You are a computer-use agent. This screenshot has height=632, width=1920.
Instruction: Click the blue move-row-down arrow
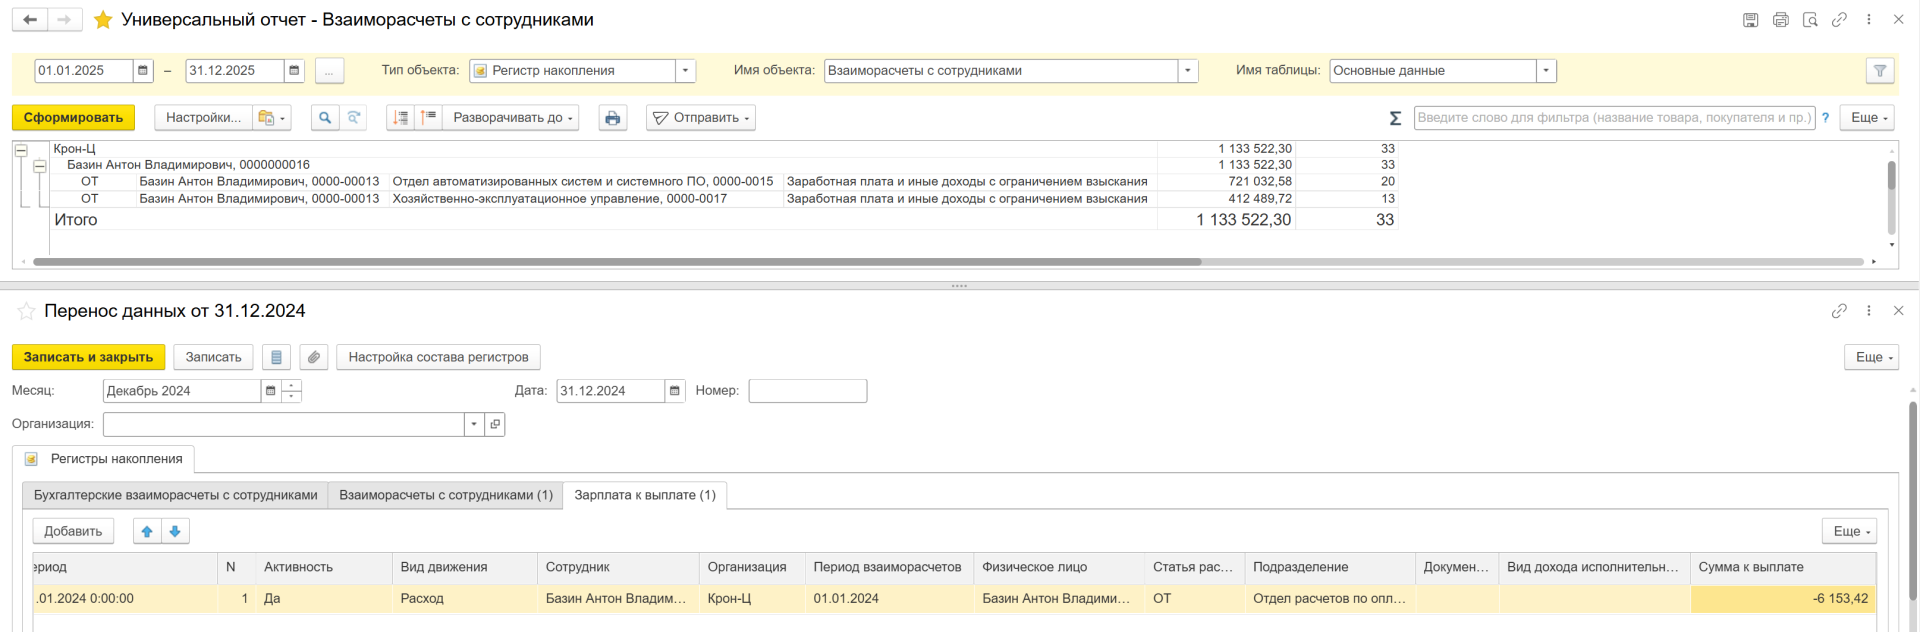175,531
